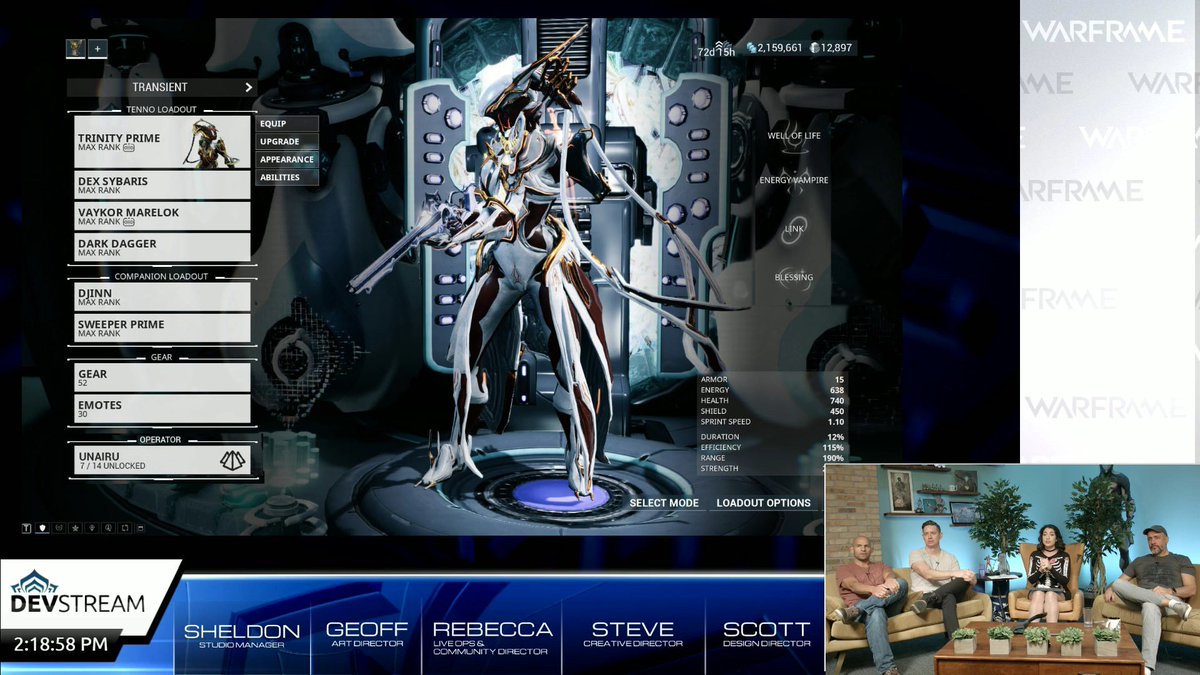
Task: Select Dark Dagger melee slot
Action: click(x=162, y=247)
